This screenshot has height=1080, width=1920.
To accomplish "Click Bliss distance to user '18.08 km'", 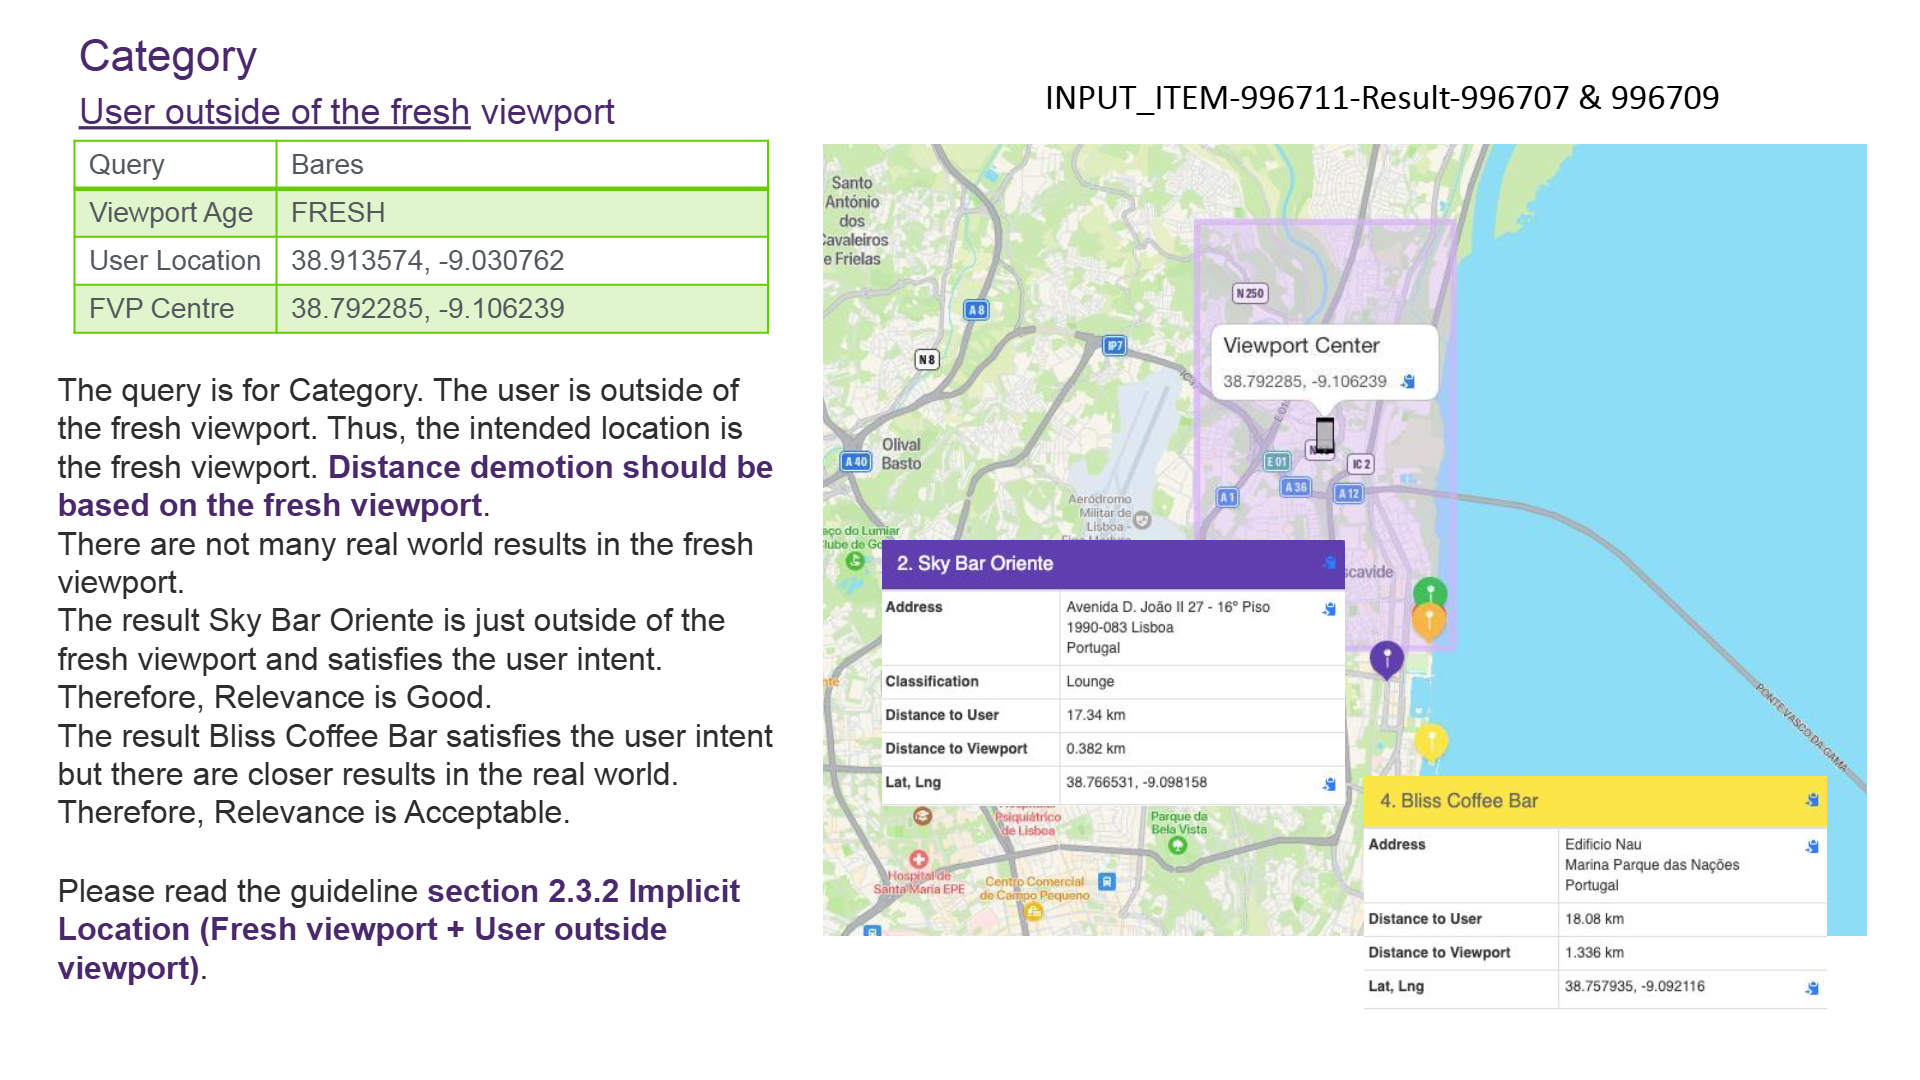I will (x=1594, y=919).
